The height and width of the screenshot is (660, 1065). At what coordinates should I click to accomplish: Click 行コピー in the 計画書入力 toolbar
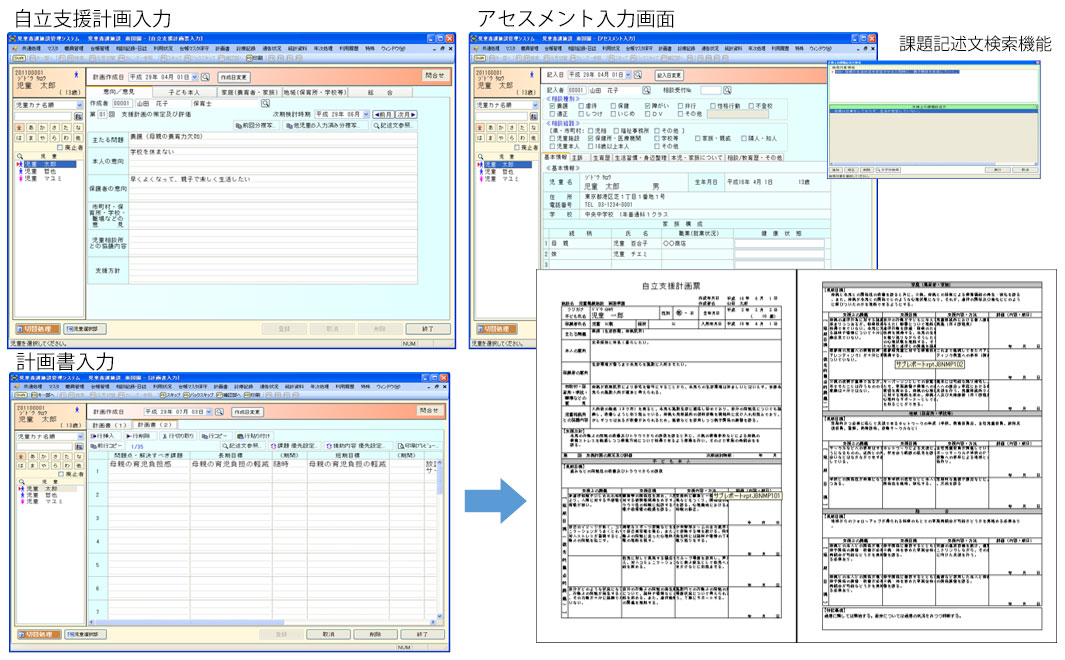pos(214,436)
